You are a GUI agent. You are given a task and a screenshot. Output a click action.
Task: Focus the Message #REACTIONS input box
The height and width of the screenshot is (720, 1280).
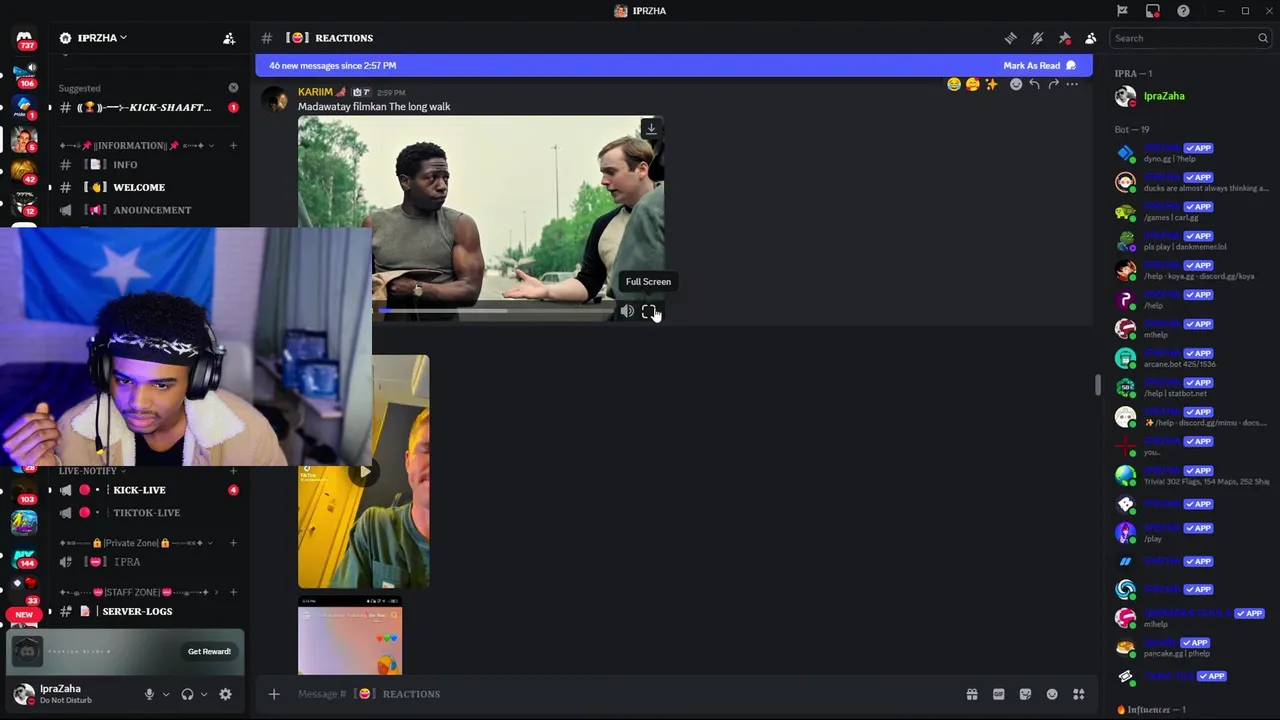point(620,694)
